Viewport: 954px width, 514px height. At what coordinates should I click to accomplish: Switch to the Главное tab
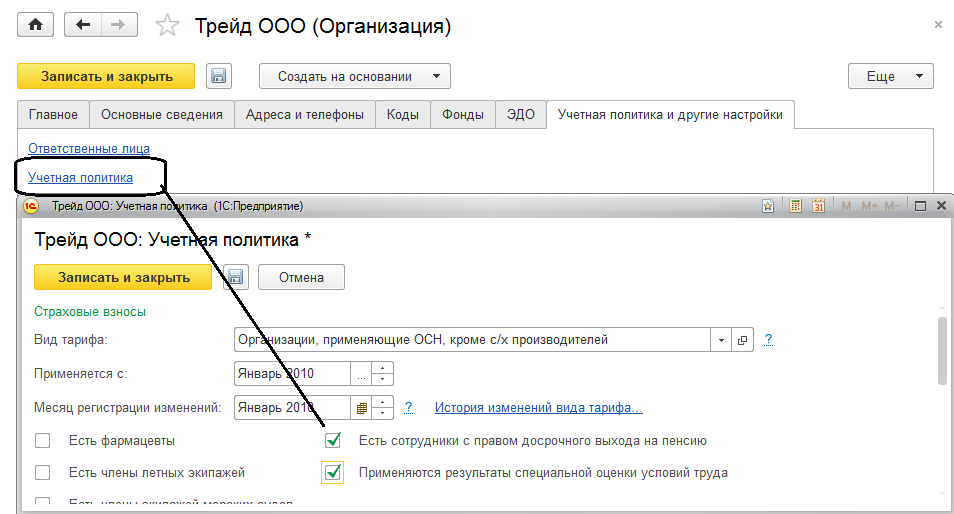[54, 114]
